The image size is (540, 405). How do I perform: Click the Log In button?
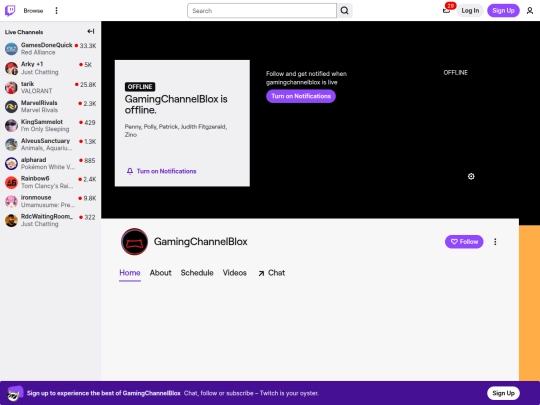[470, 11]
